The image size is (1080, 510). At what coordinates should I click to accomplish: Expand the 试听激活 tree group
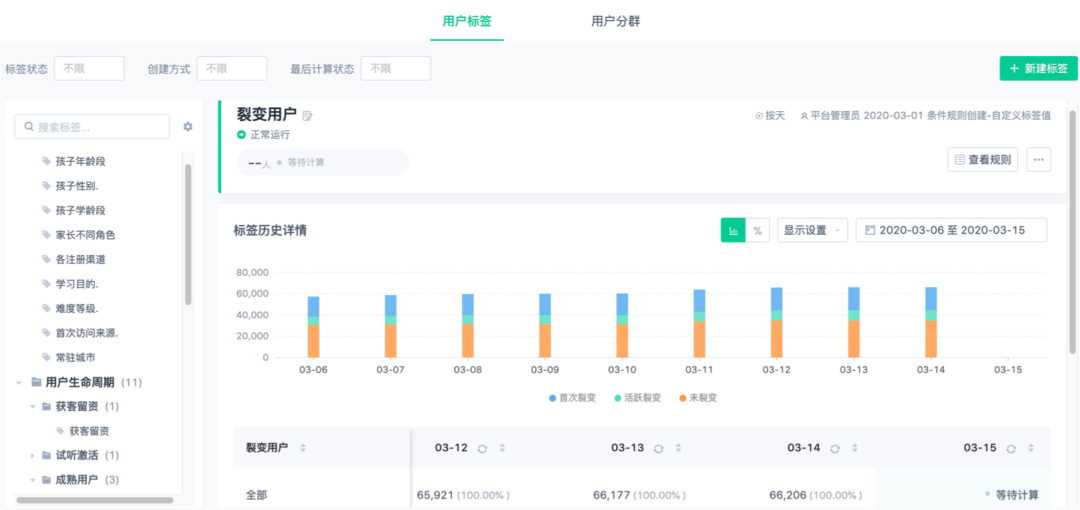pos(32,456)
